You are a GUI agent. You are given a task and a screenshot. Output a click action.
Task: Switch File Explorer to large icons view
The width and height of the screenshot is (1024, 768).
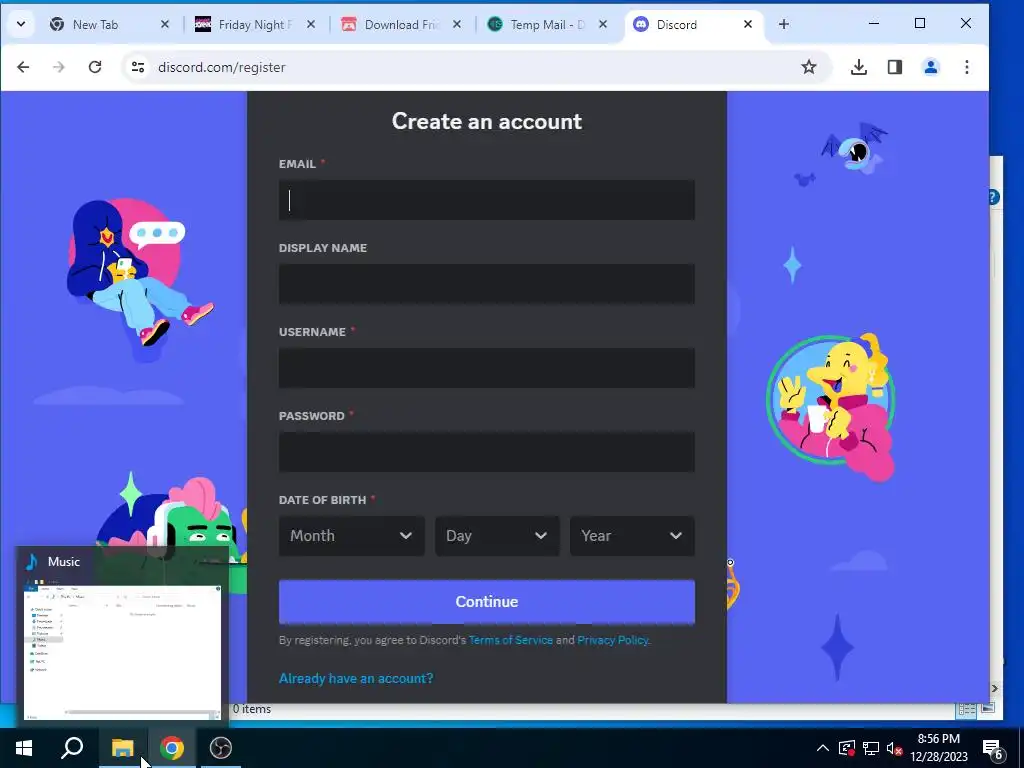pos(987,709)
